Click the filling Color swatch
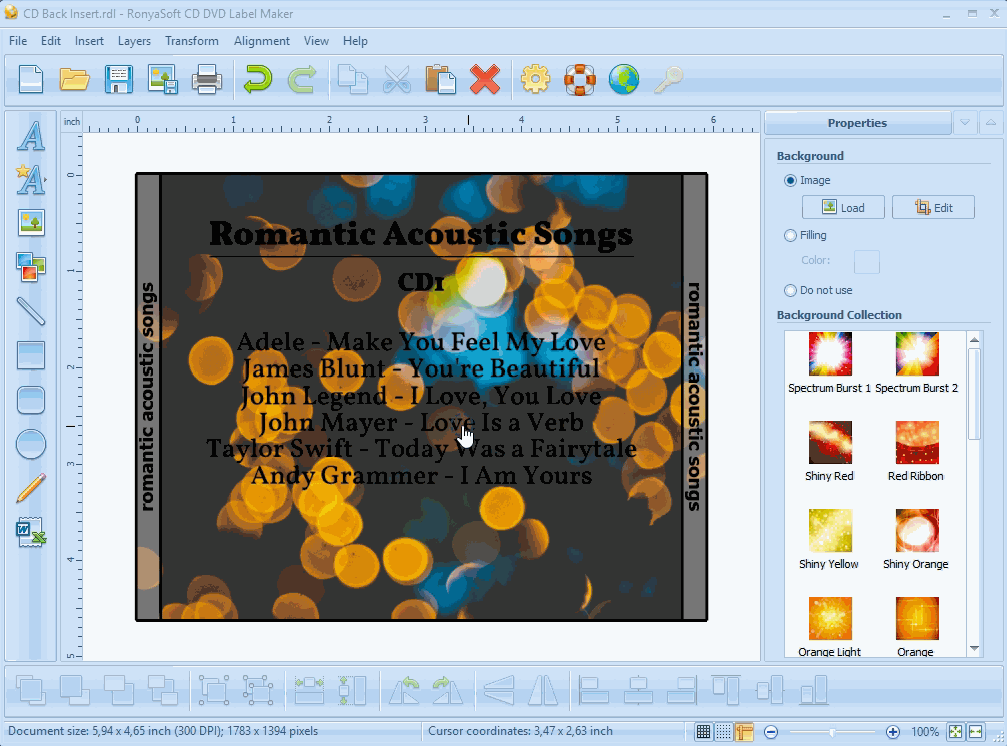Image resolution: width=1007 pixels, height=746 pixels. 866,261
